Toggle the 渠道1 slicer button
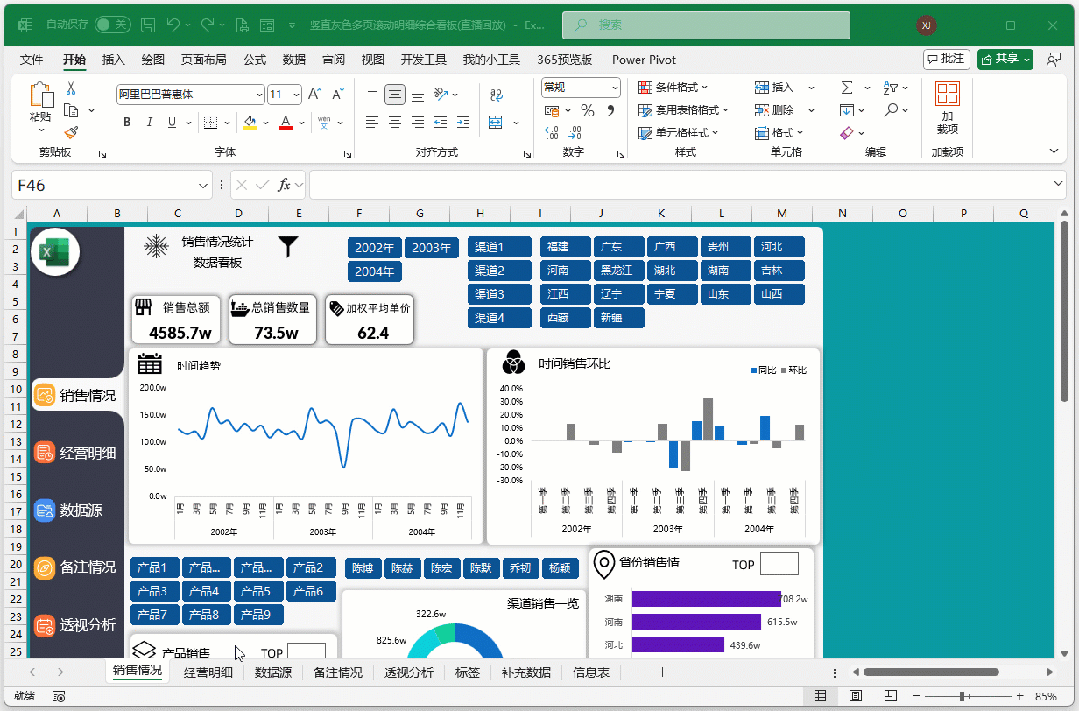The image size is (1079, 711). tap(500, 246)
